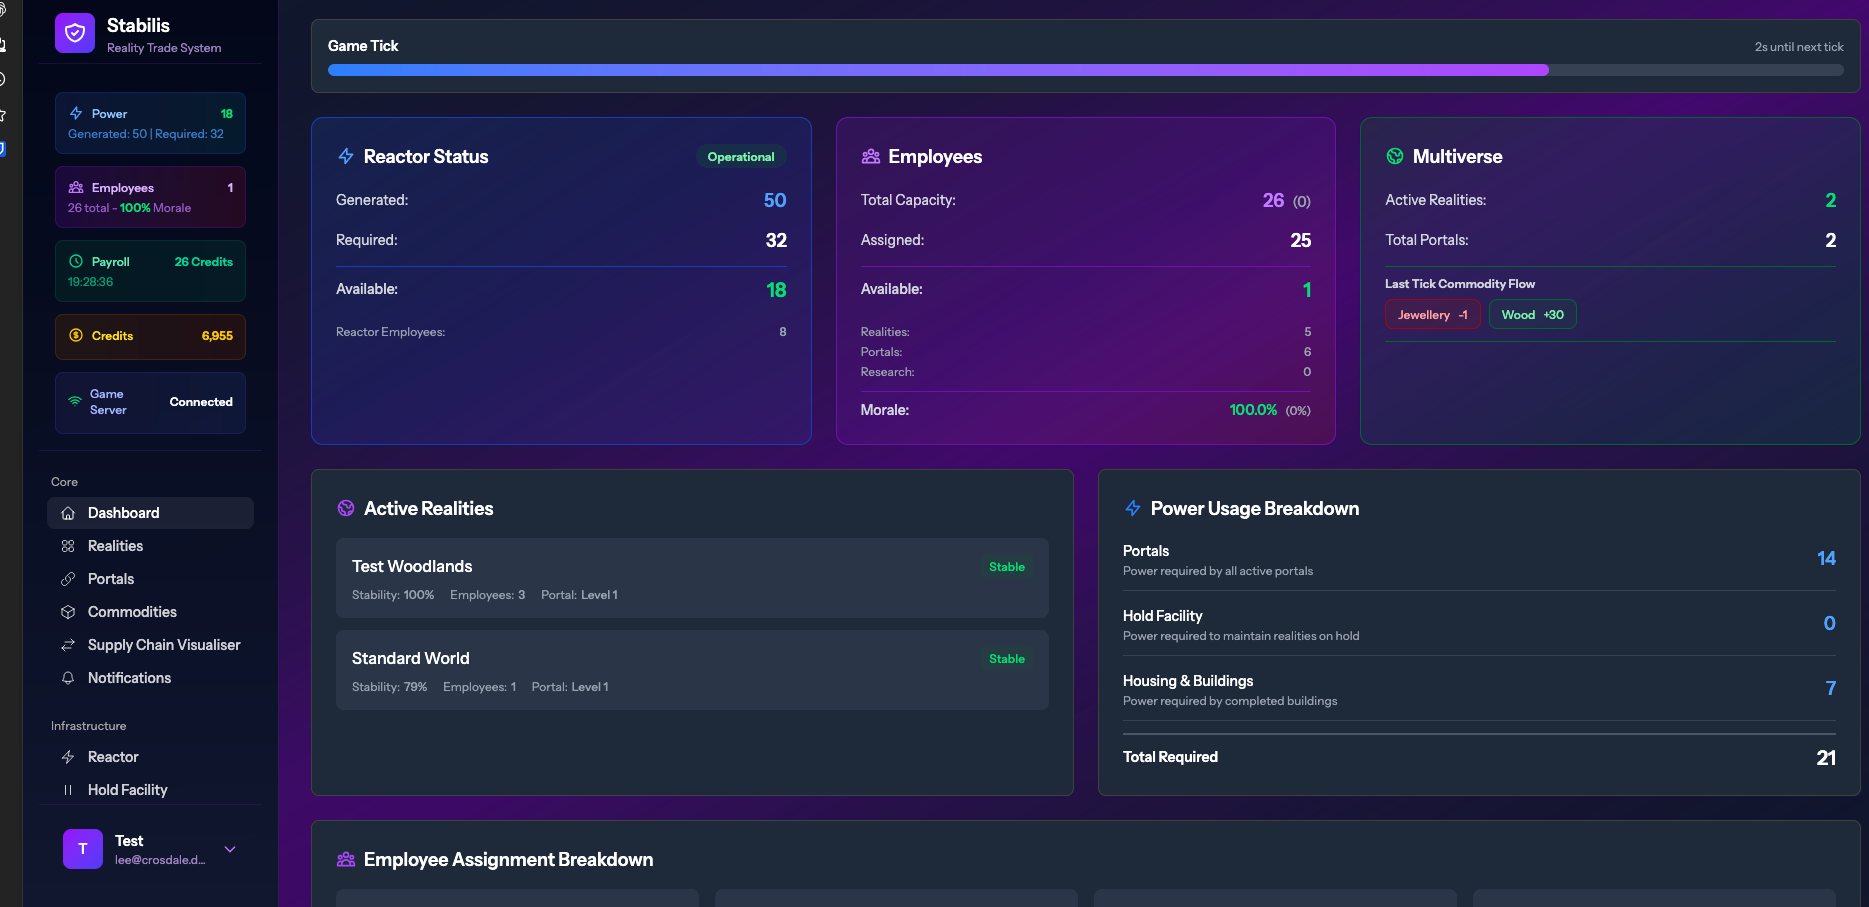Click the Game Tick progress bar
This screenshot has width=1869, height=907.
point(1085,70)
